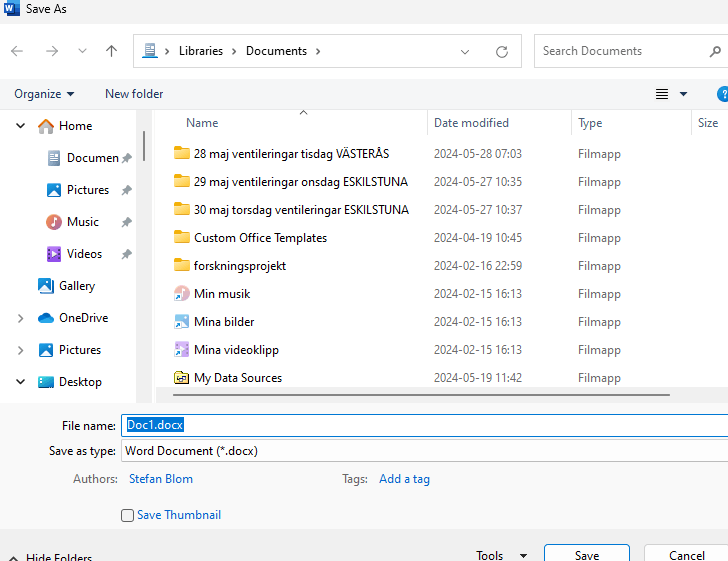Select Home in navigation pane
Image resolution: width=728 pixels, height=561 pixels.
[75, 126]
